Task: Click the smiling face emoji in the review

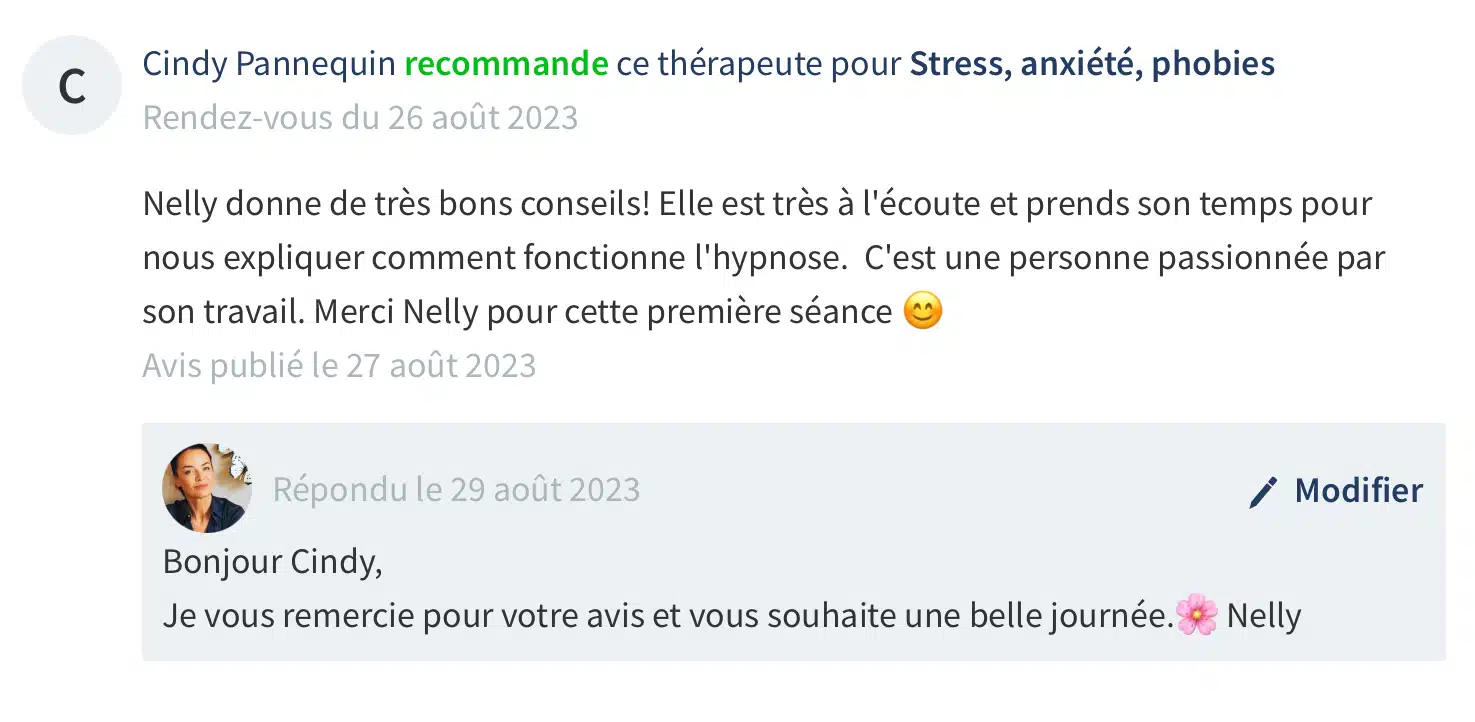Action: 922,312
